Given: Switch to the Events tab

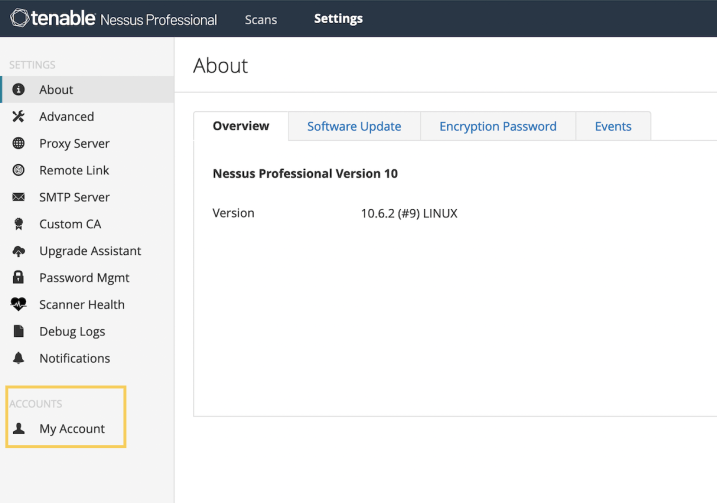Looking at the screenshot, I should click(x=613, y=126).
